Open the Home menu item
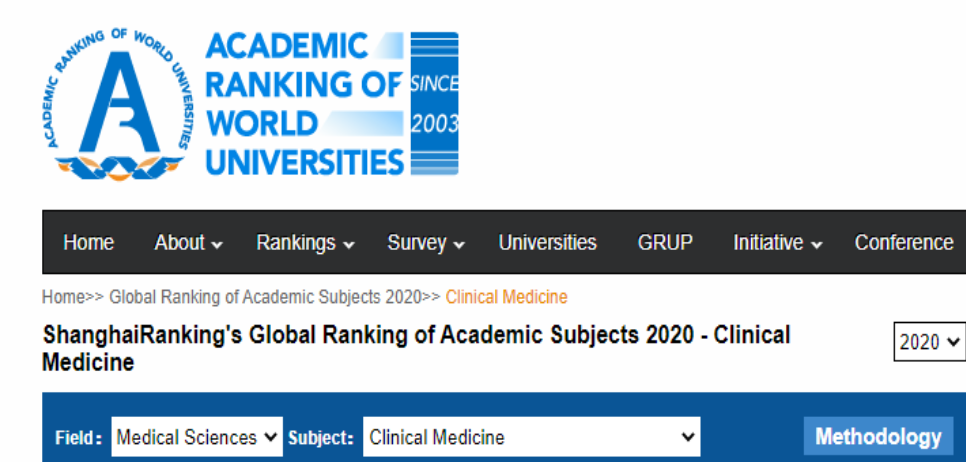 pos(89,242)
